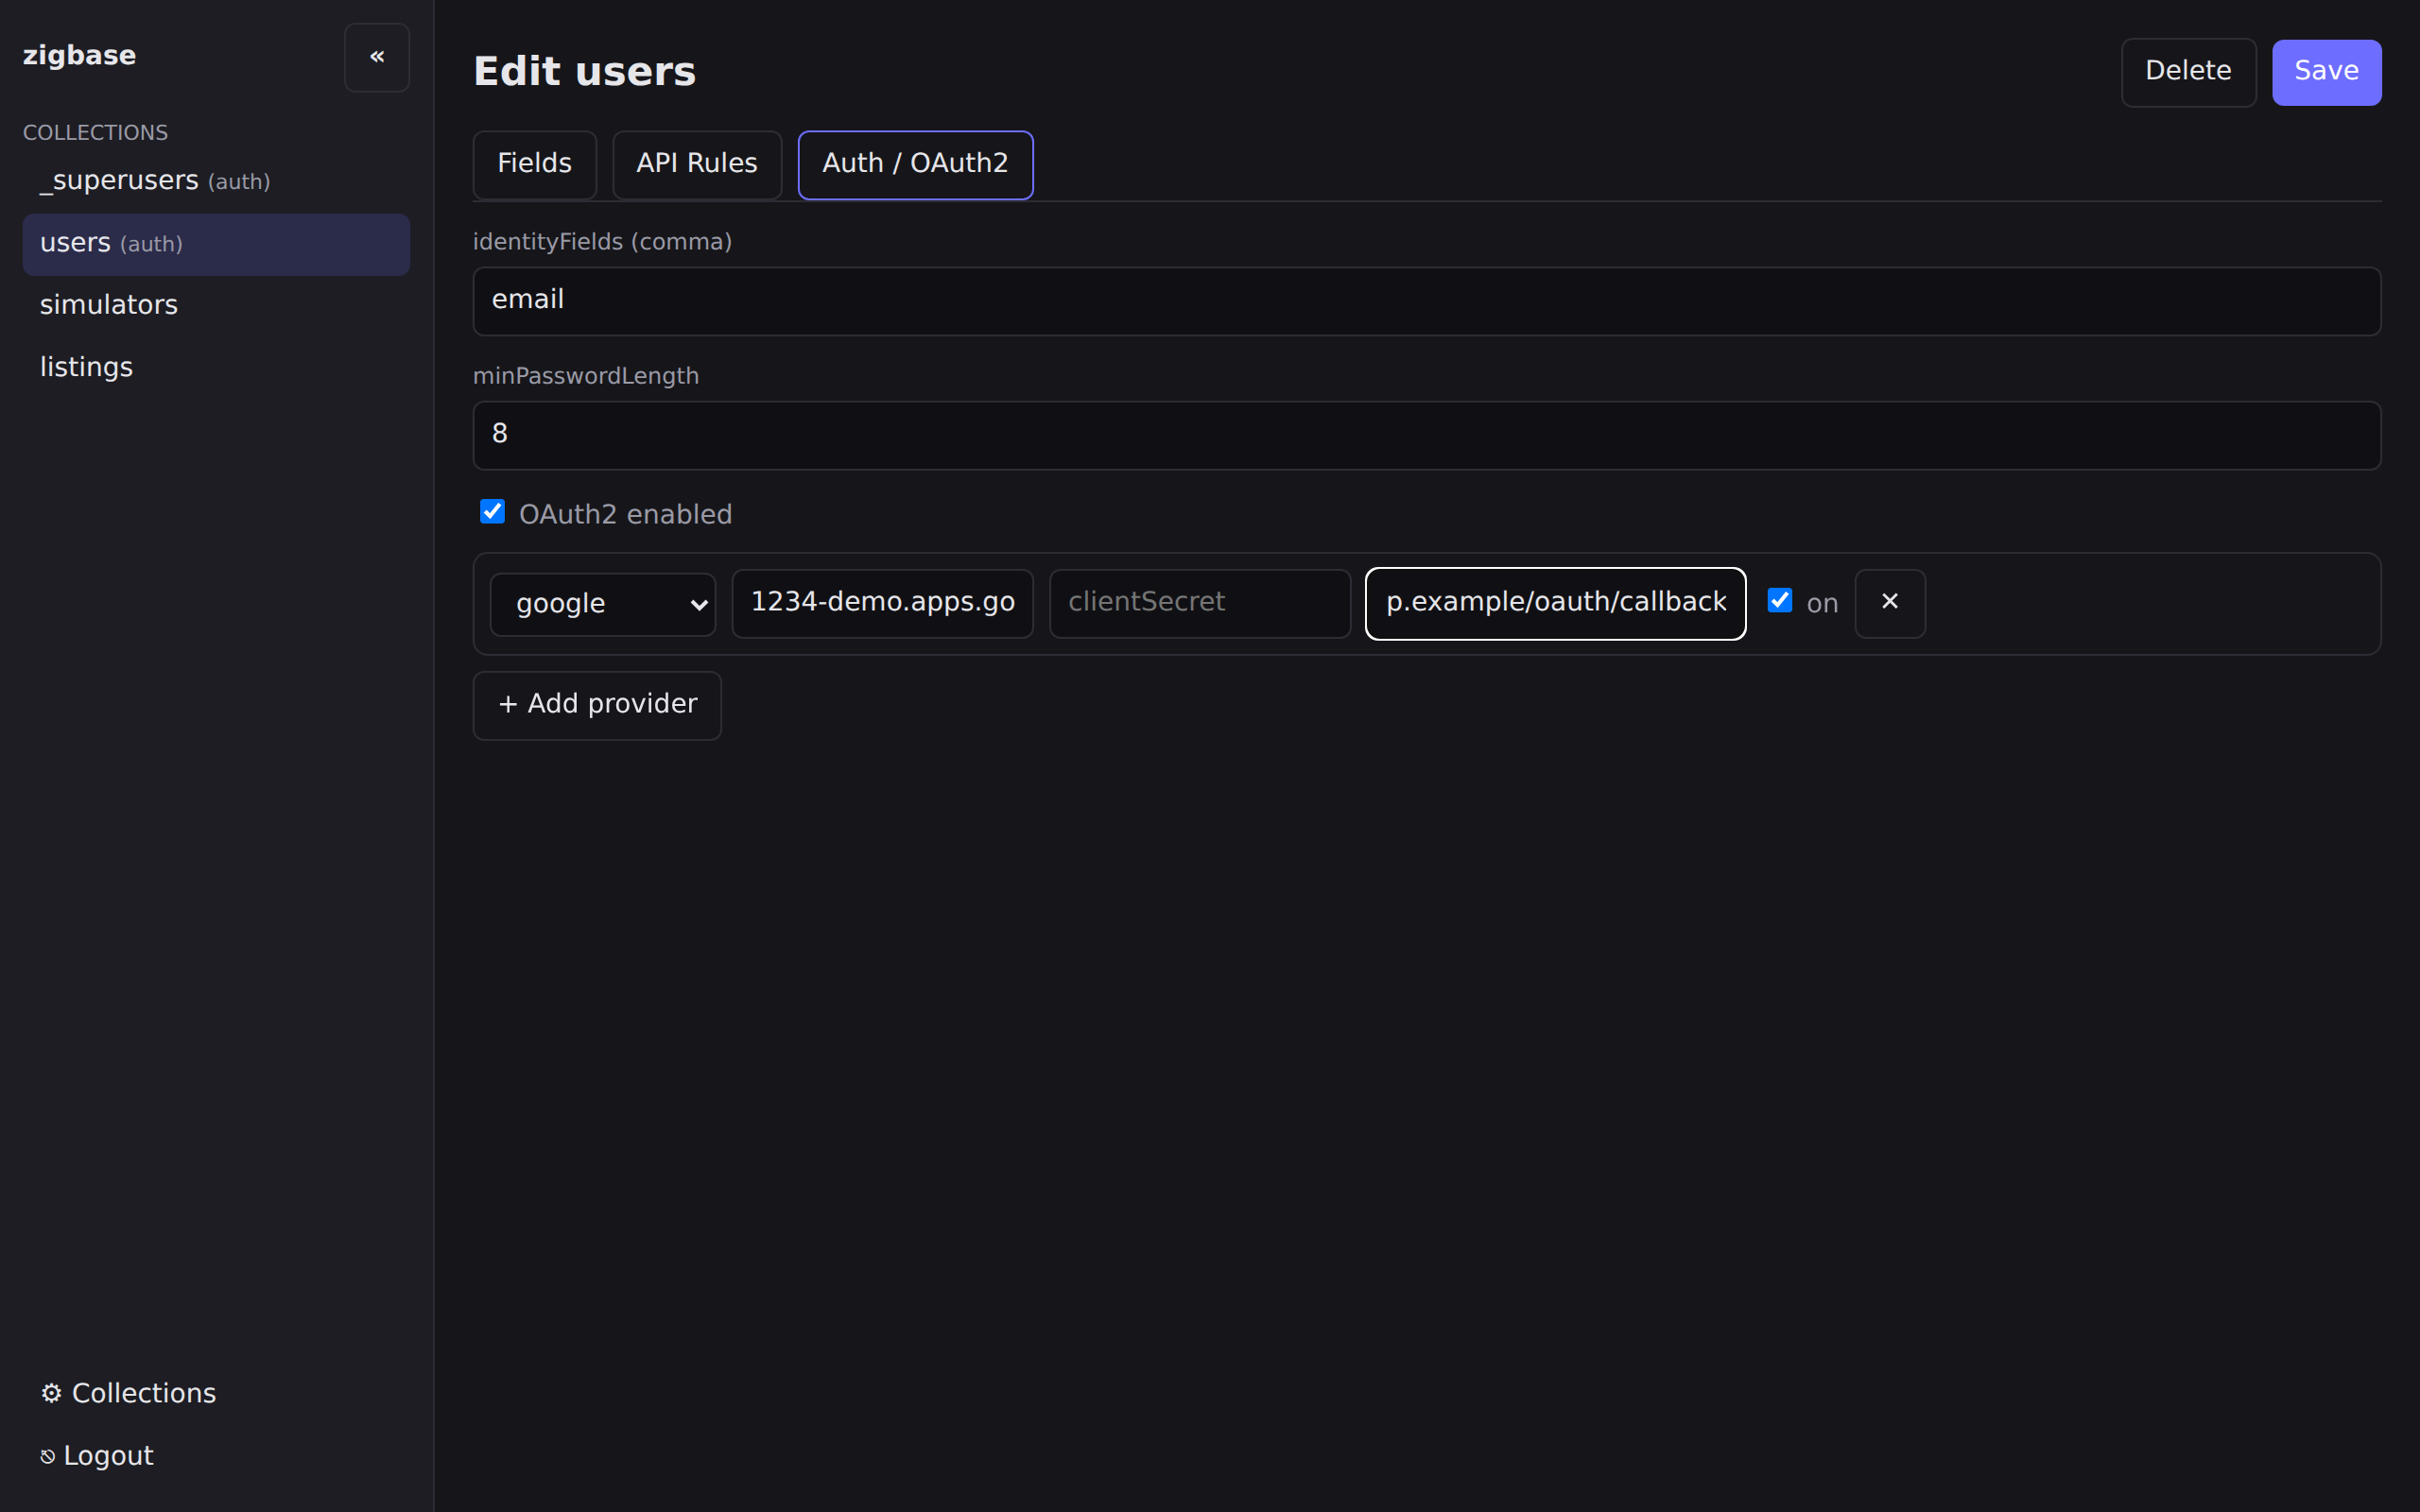Select the Auth / OAuth2 tab
Viewport: 2420px width, 1512px height.
(915, 164)
